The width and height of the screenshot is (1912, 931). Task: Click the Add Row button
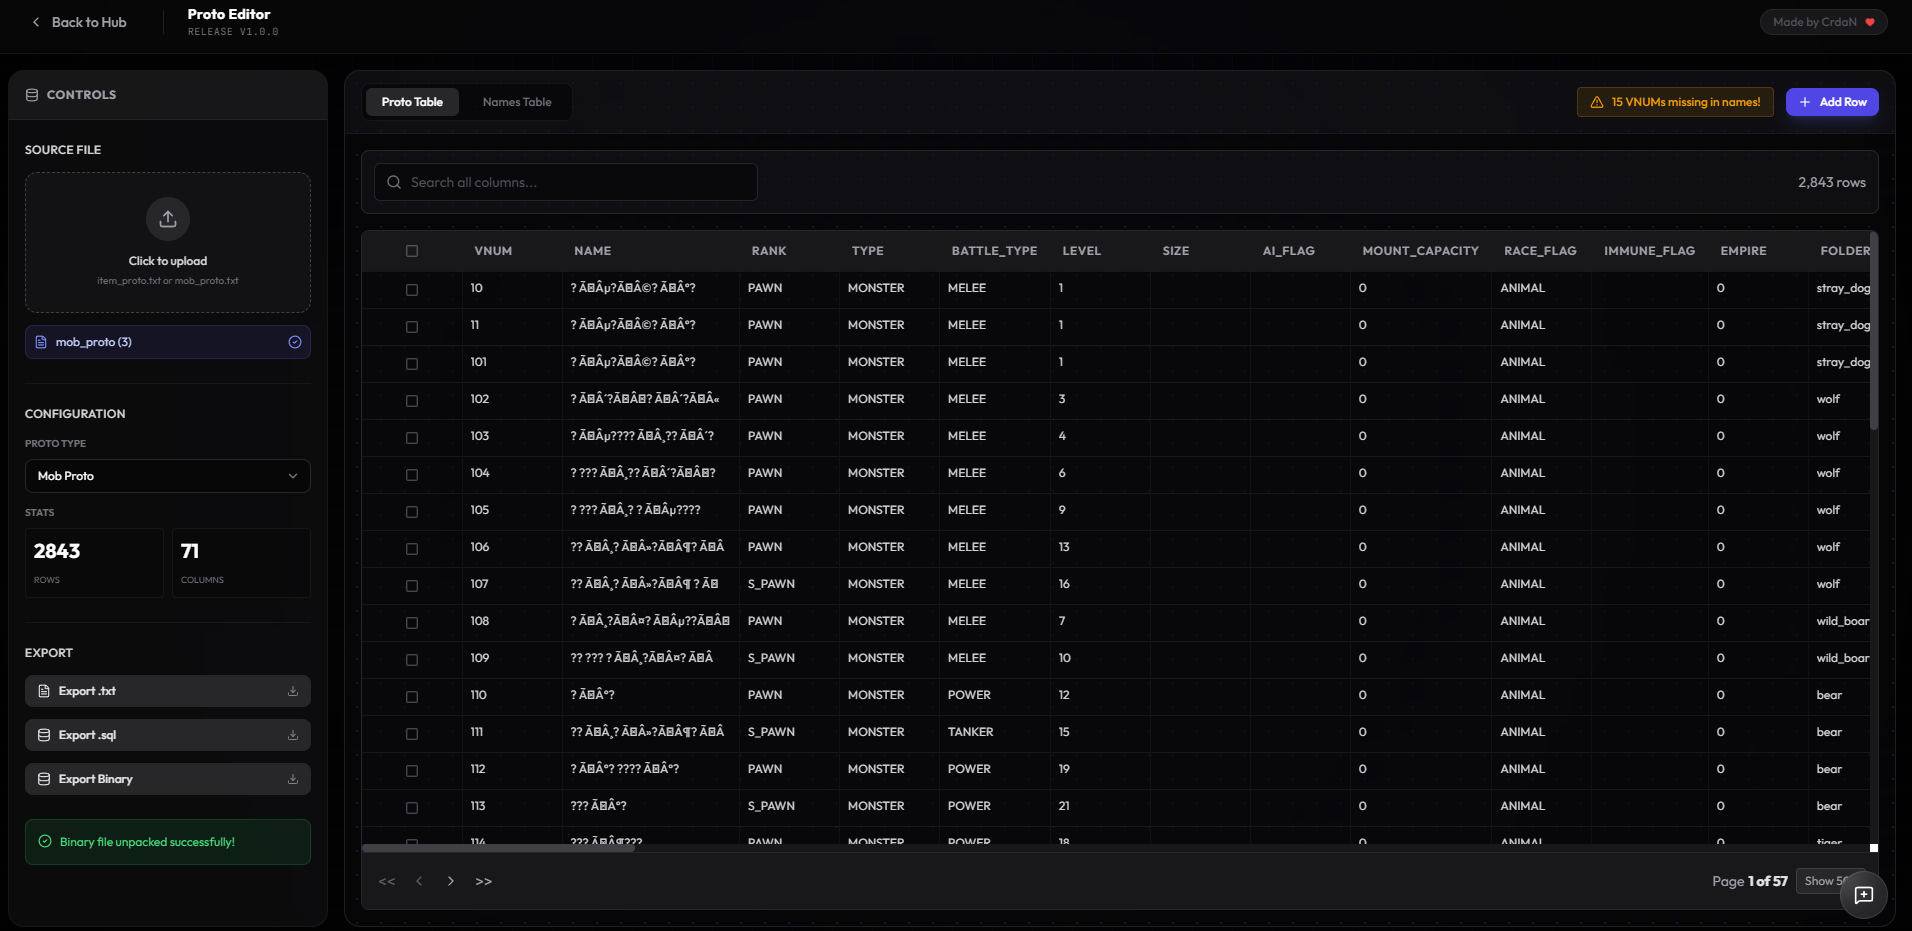point(1832,102)
